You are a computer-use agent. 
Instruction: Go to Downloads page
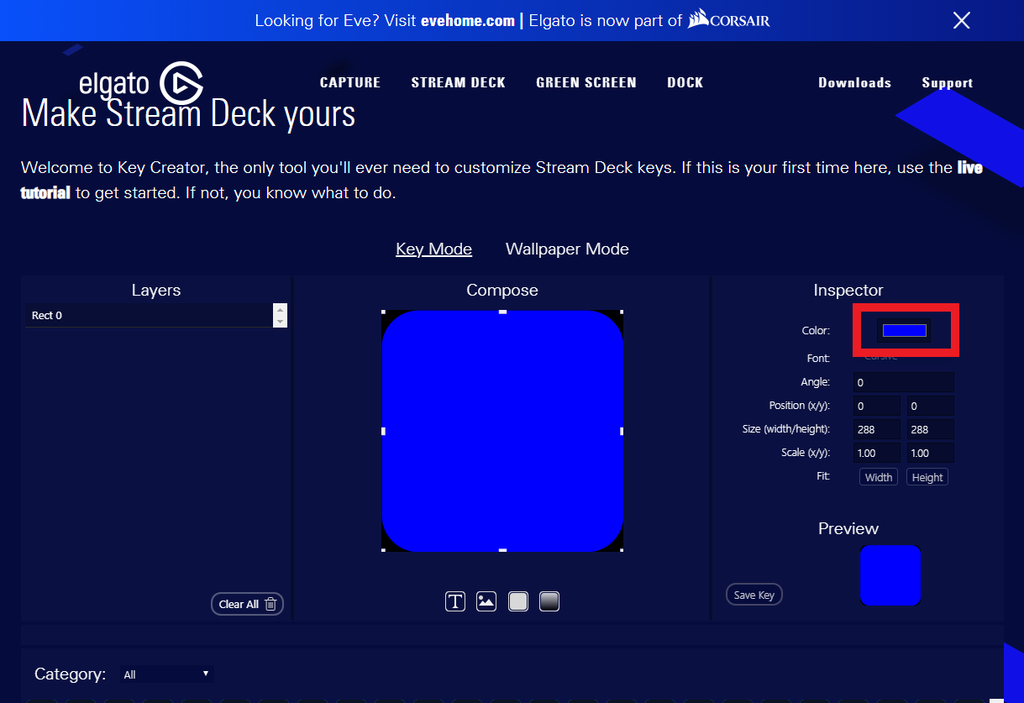click(x=855, y=82)
